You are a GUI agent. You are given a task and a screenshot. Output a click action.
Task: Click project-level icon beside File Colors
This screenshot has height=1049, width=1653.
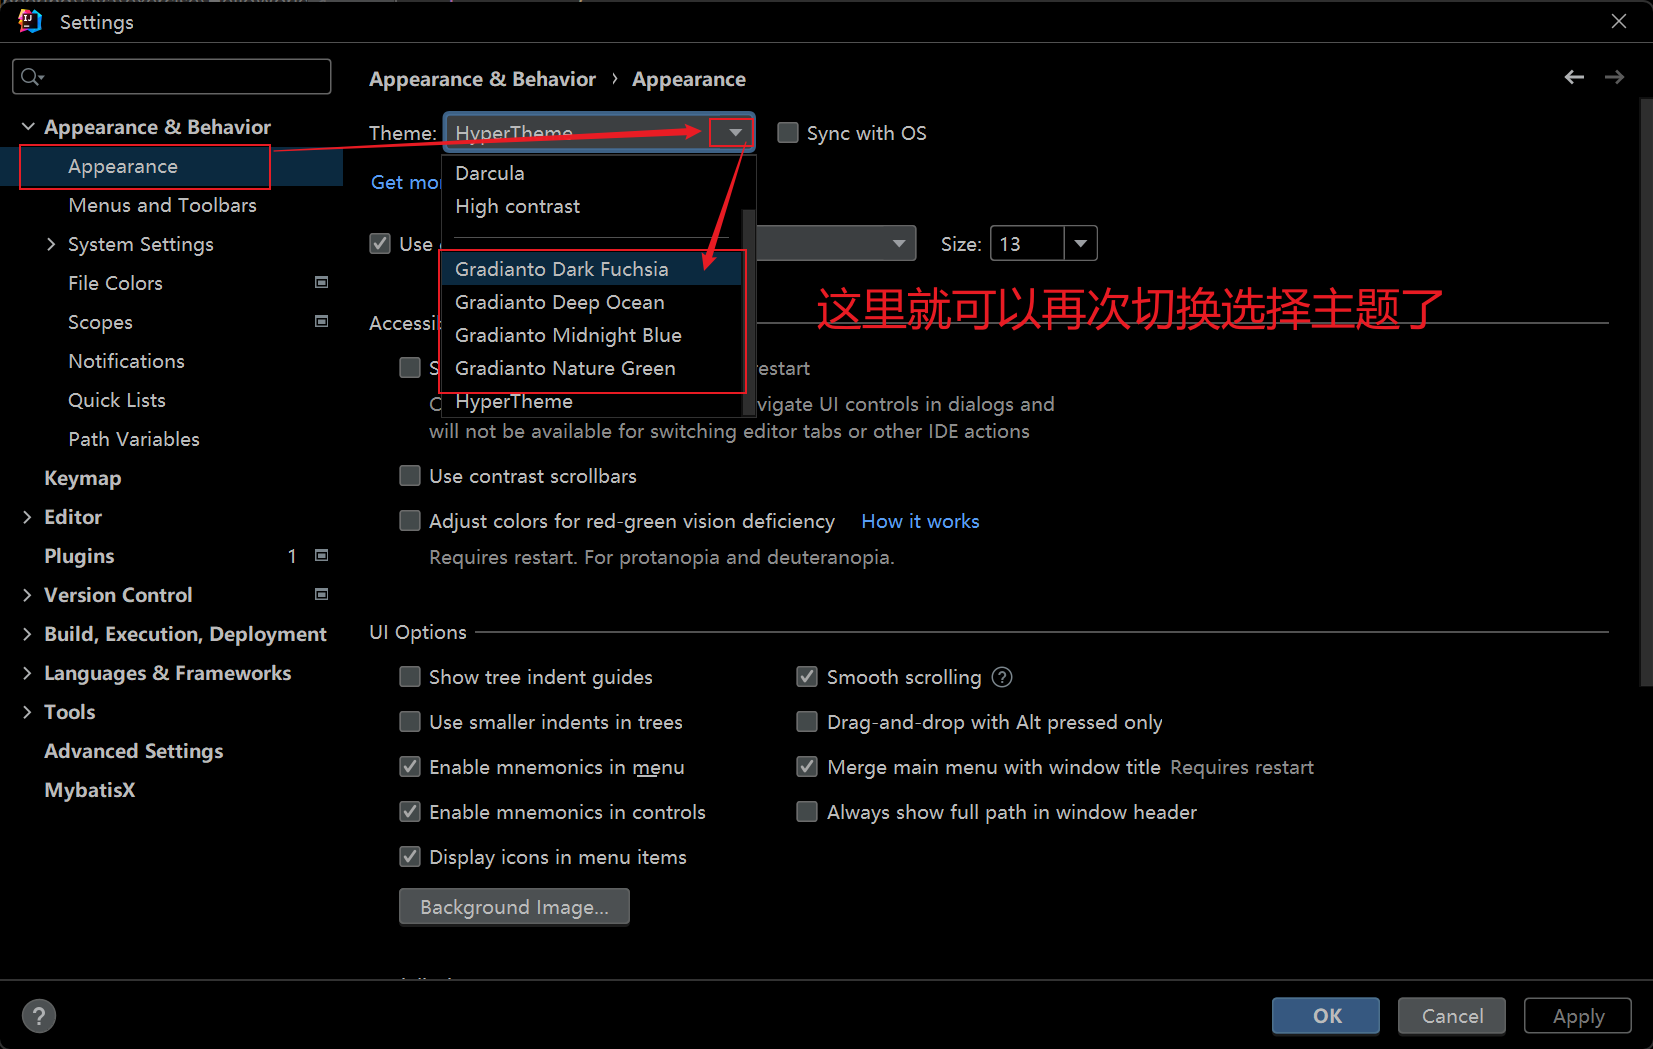click(x=321, y=282)
